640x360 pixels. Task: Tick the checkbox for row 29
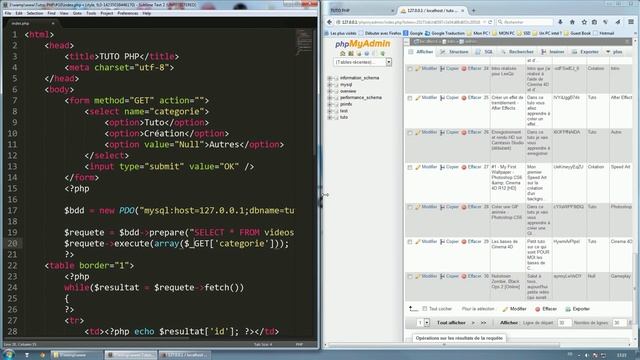(410, 242)
